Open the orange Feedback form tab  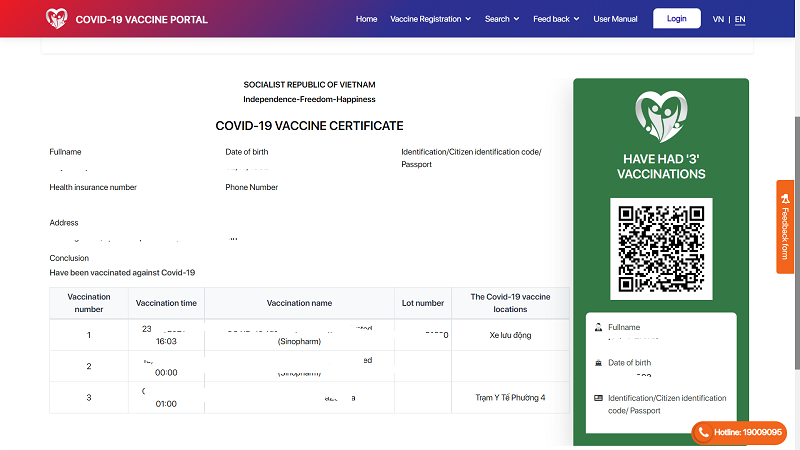(x=785, y=227)
